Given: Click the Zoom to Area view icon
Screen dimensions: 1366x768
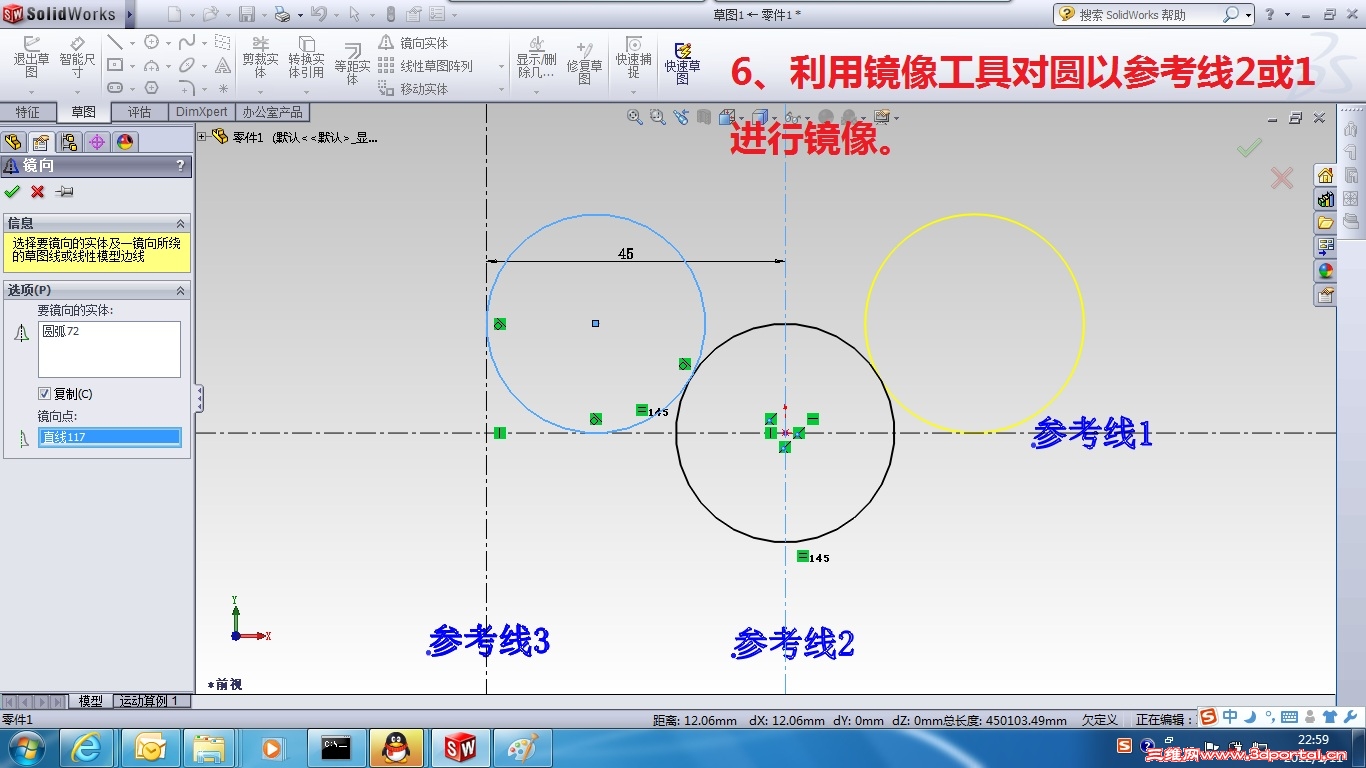Looking at the screenshot, I should coord(657,117).
